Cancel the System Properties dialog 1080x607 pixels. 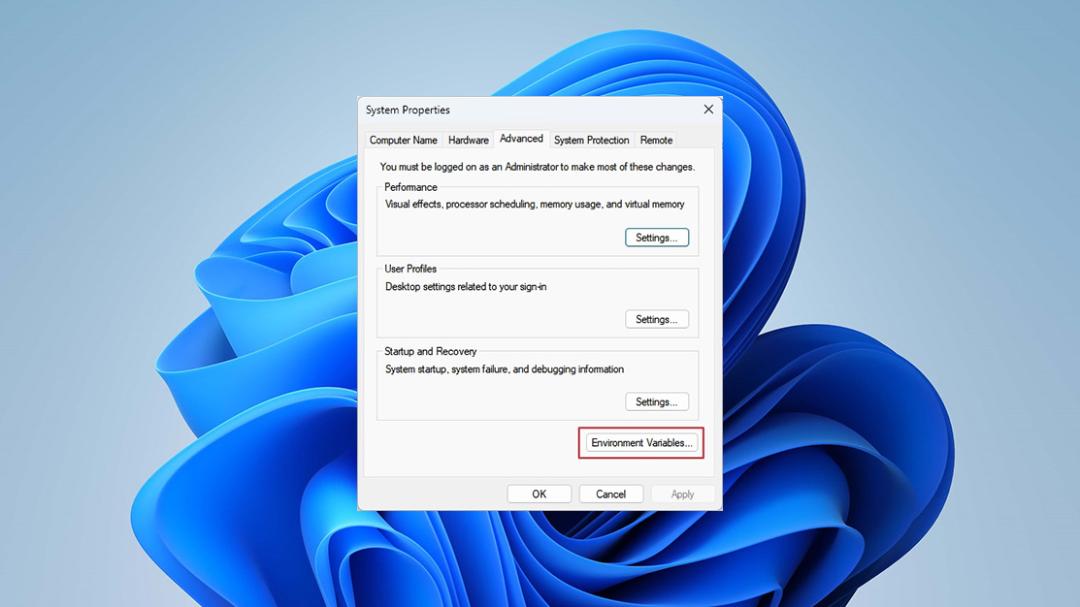611,494
